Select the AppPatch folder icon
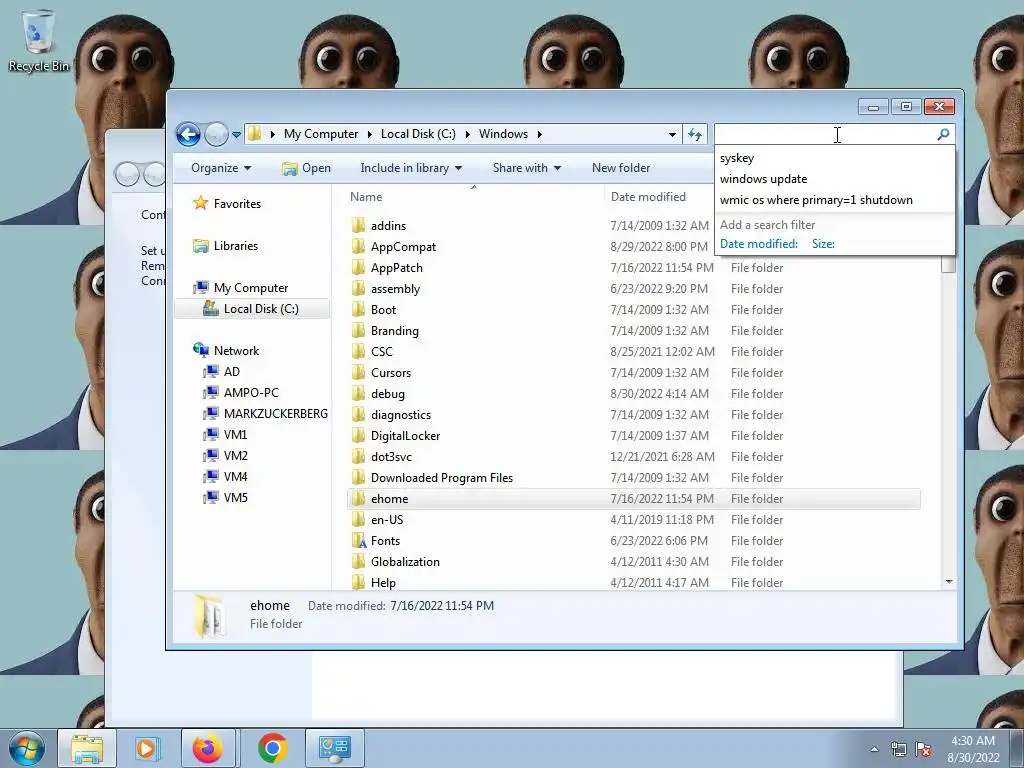This screenshot has height=768, width=1024. pyautogui.click(x=358, y=267)
